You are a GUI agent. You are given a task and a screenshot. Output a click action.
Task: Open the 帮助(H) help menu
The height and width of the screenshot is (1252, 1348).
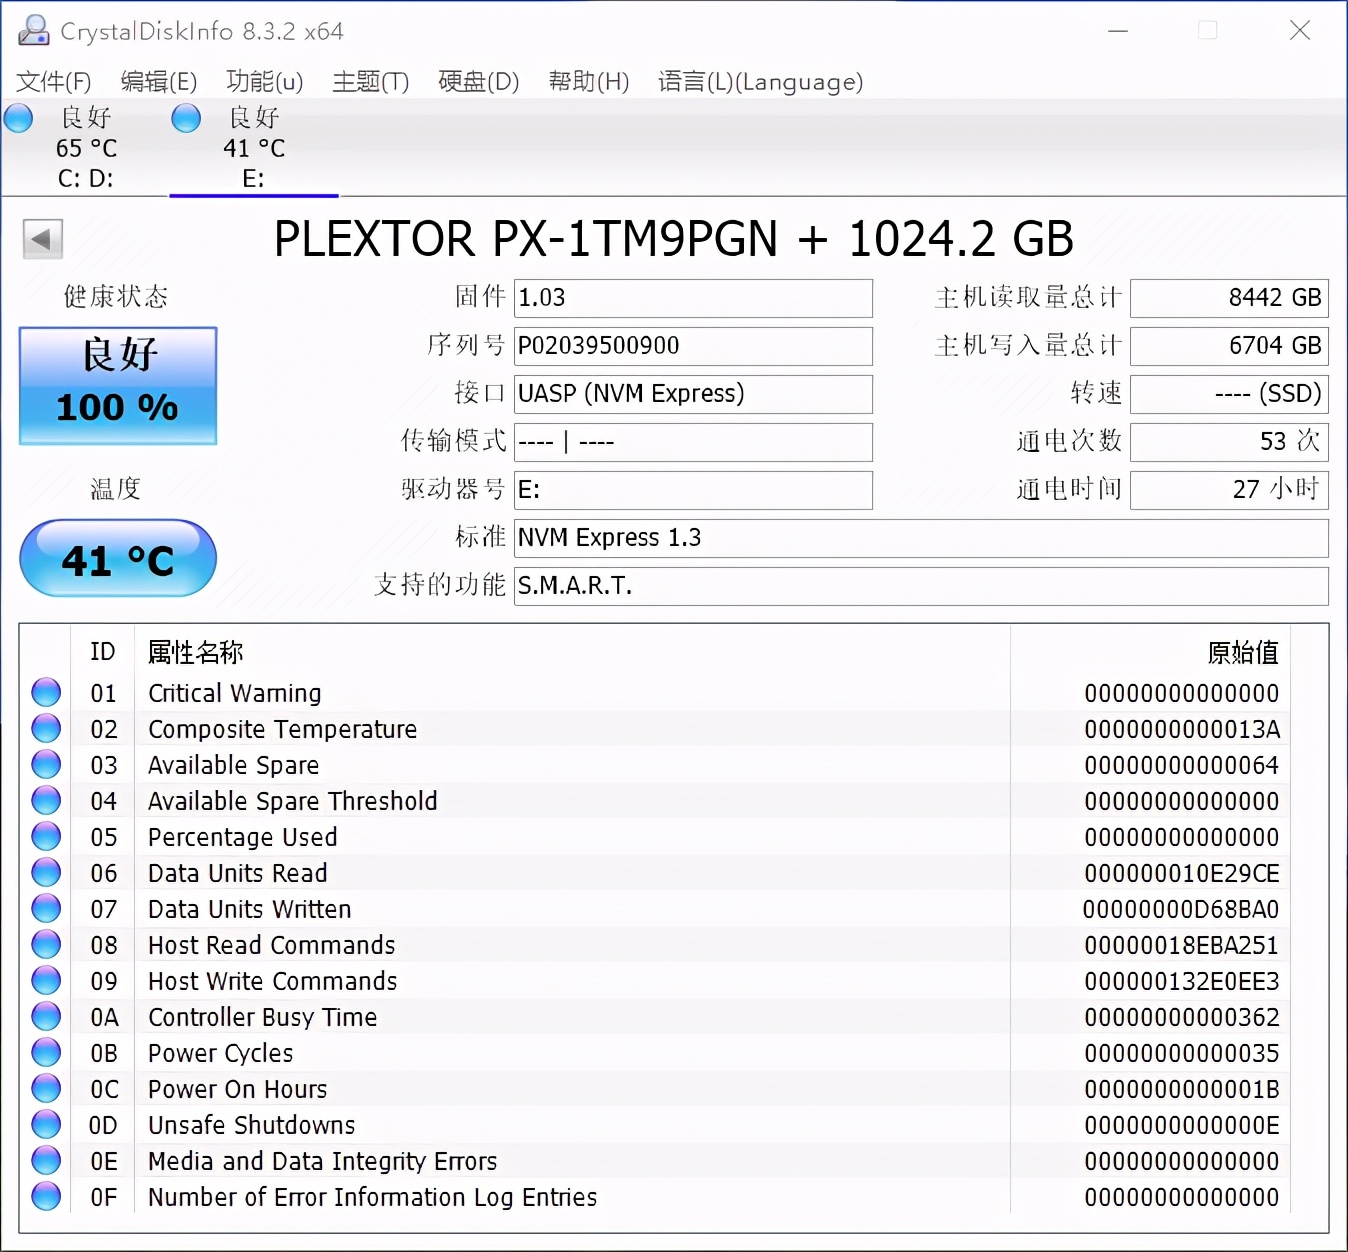tap(588, 82)
